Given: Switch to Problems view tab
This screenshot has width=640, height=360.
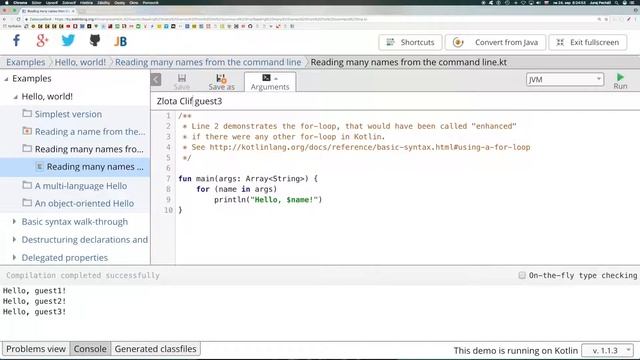Looking at the screenshot, I should click(x=36, y=349).
